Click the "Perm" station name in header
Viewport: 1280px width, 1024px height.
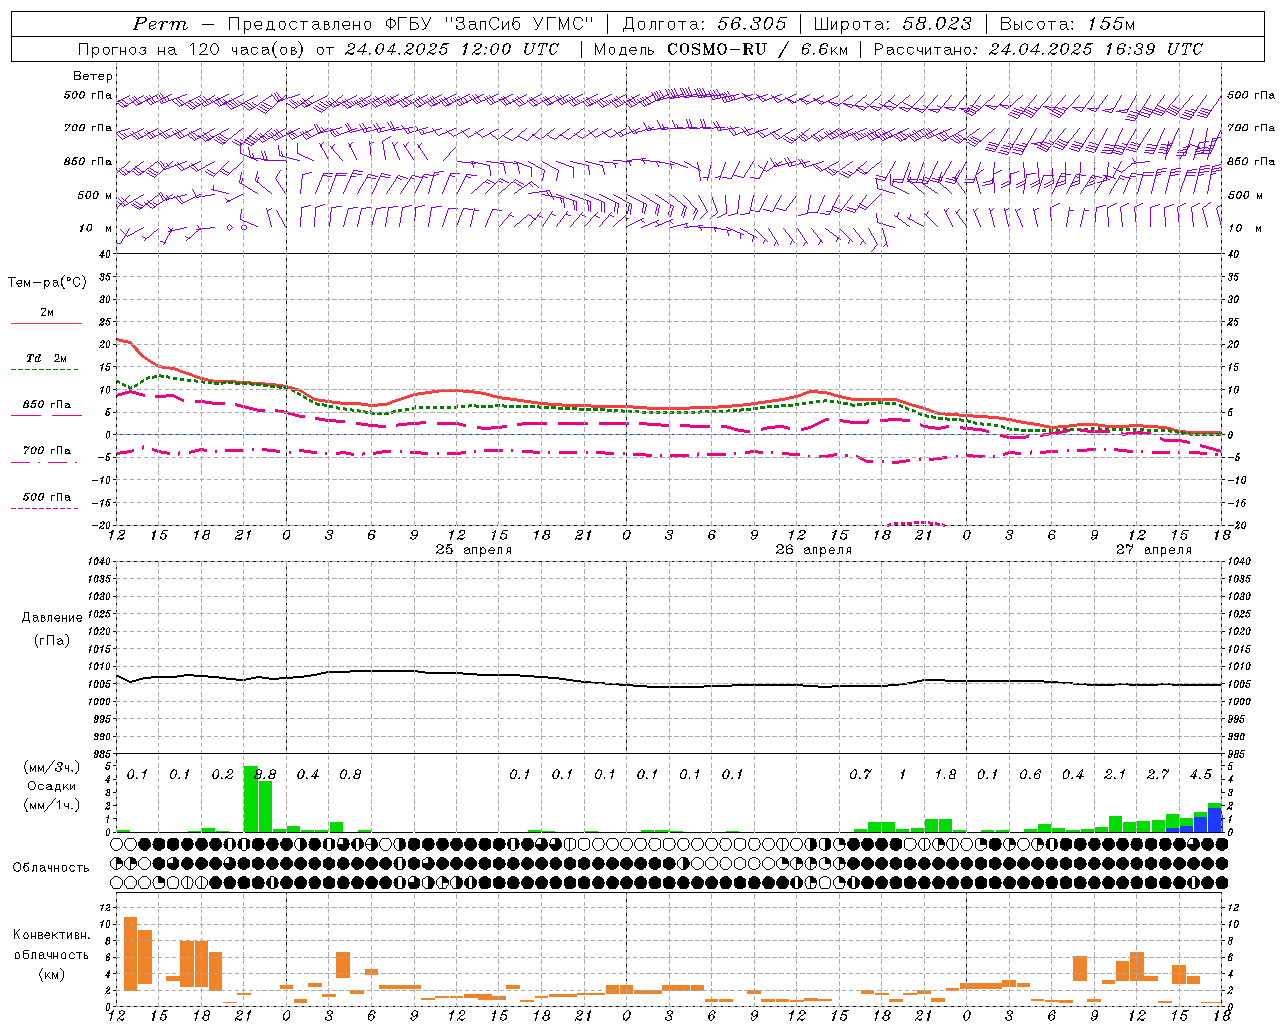point(160,24)
